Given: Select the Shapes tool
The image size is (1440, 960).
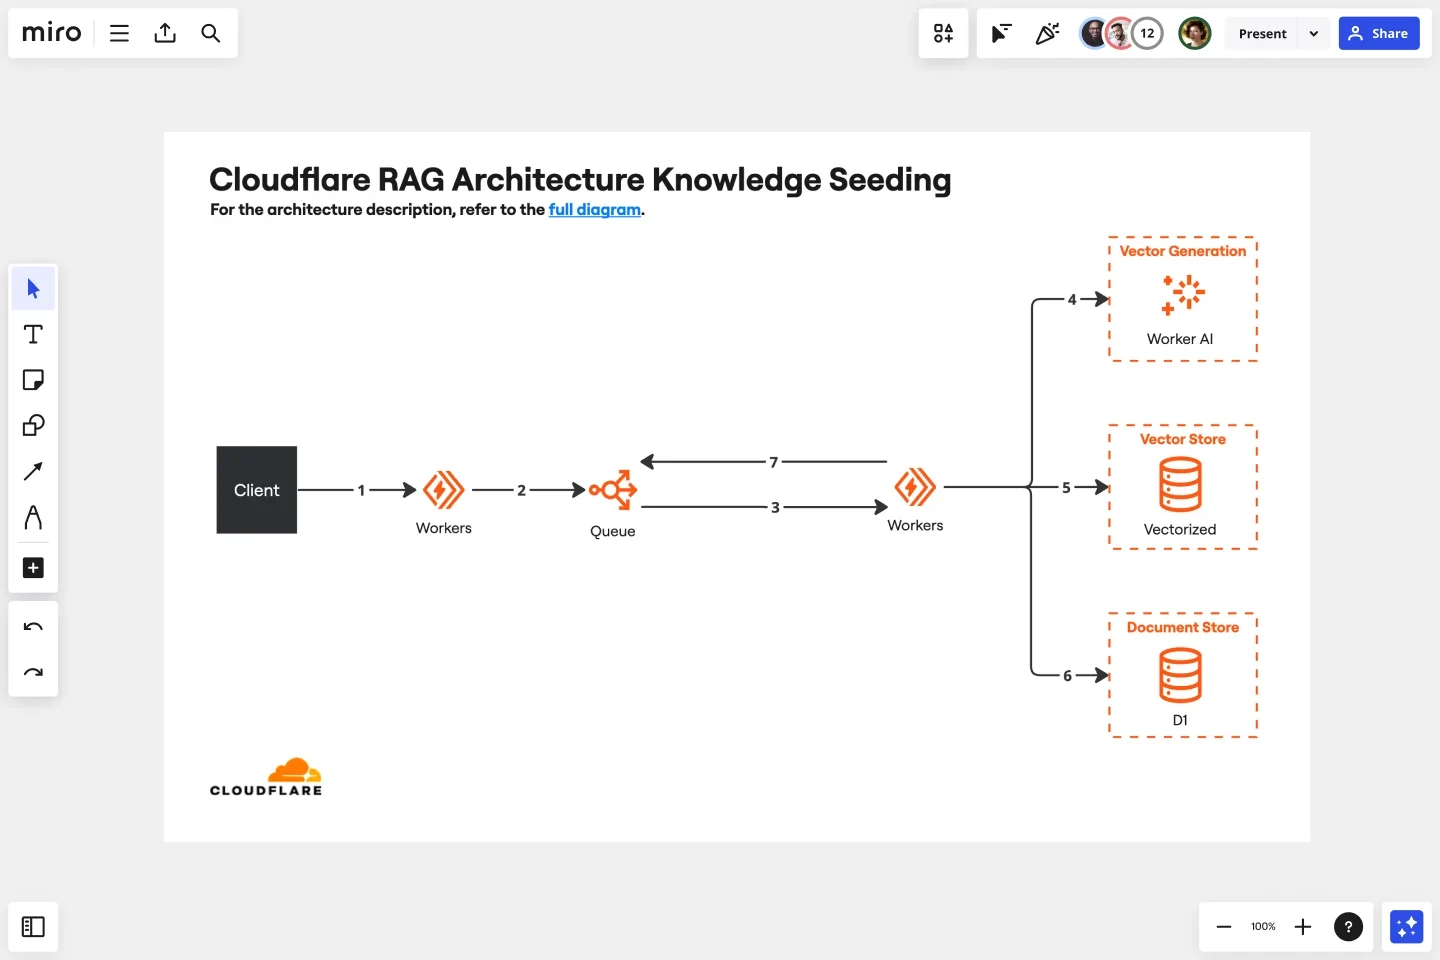Looking at the screenshot, I should pos(33,426).
